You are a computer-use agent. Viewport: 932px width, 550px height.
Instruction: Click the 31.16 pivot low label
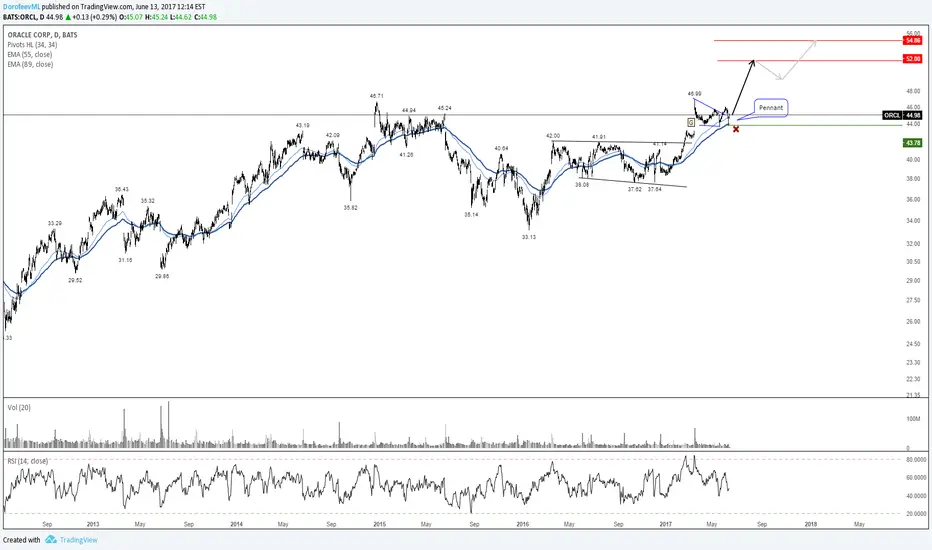pyautogui.click(x=125, y=260)
